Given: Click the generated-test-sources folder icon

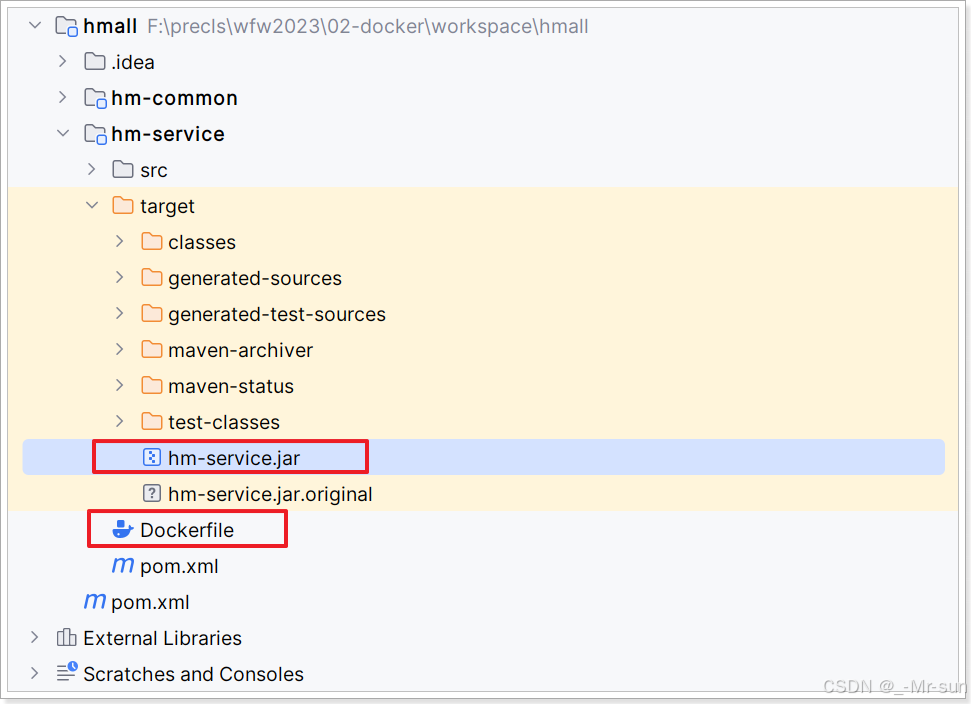Looking at the screenshot, I should coord(152,313).
